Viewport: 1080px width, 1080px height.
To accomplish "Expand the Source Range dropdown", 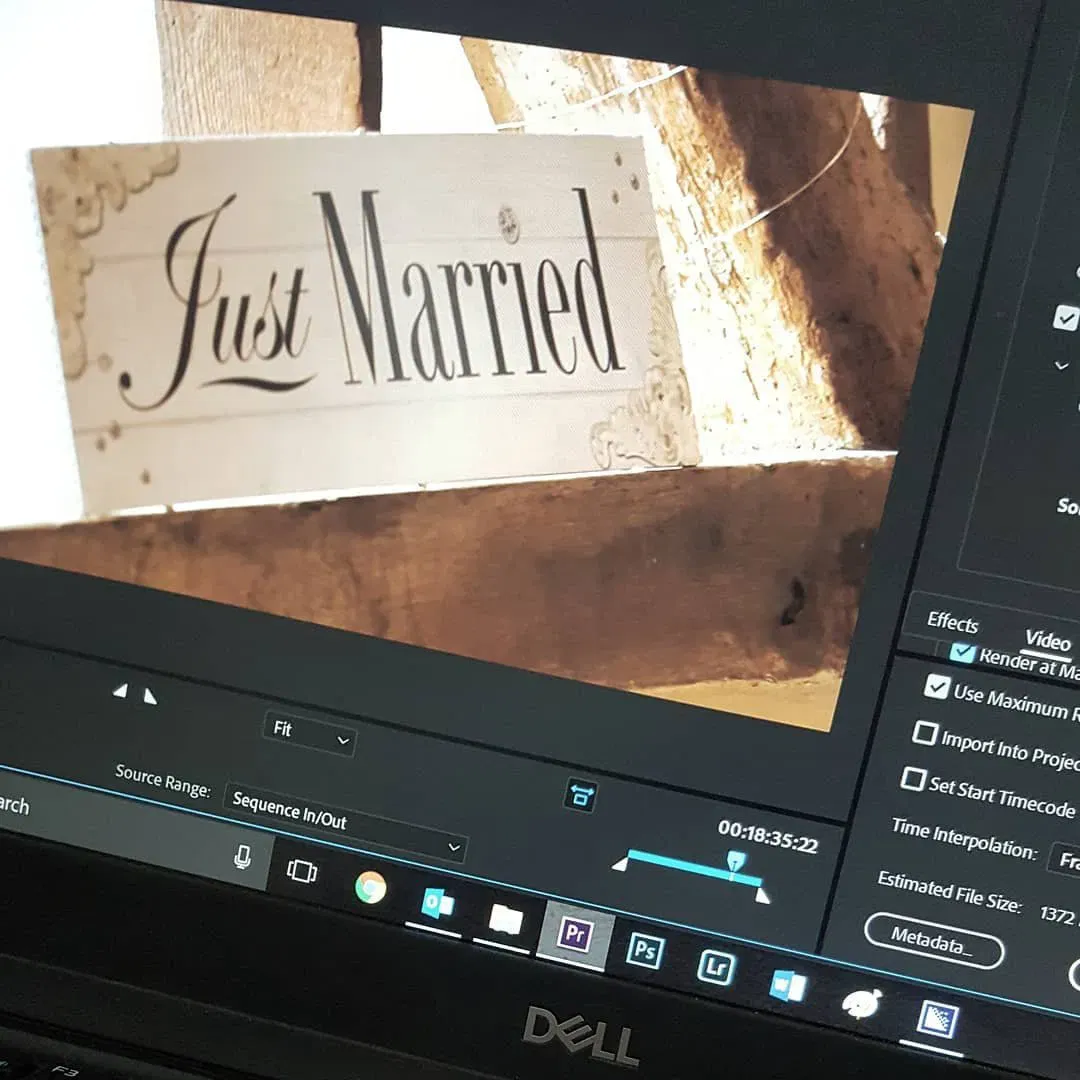I will click(x=345, y=824).
